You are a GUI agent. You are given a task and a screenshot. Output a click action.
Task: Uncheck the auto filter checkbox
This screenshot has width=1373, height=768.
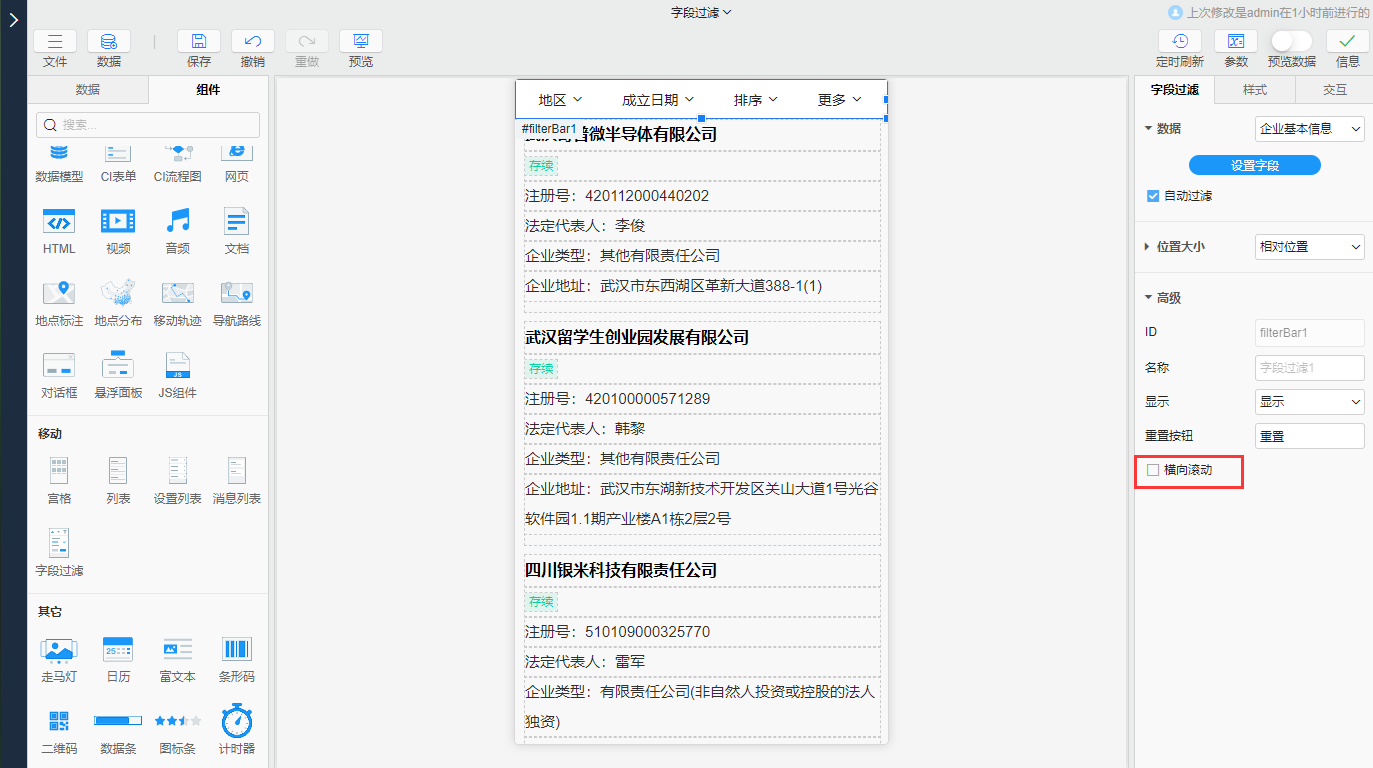tap(1153, 196)
